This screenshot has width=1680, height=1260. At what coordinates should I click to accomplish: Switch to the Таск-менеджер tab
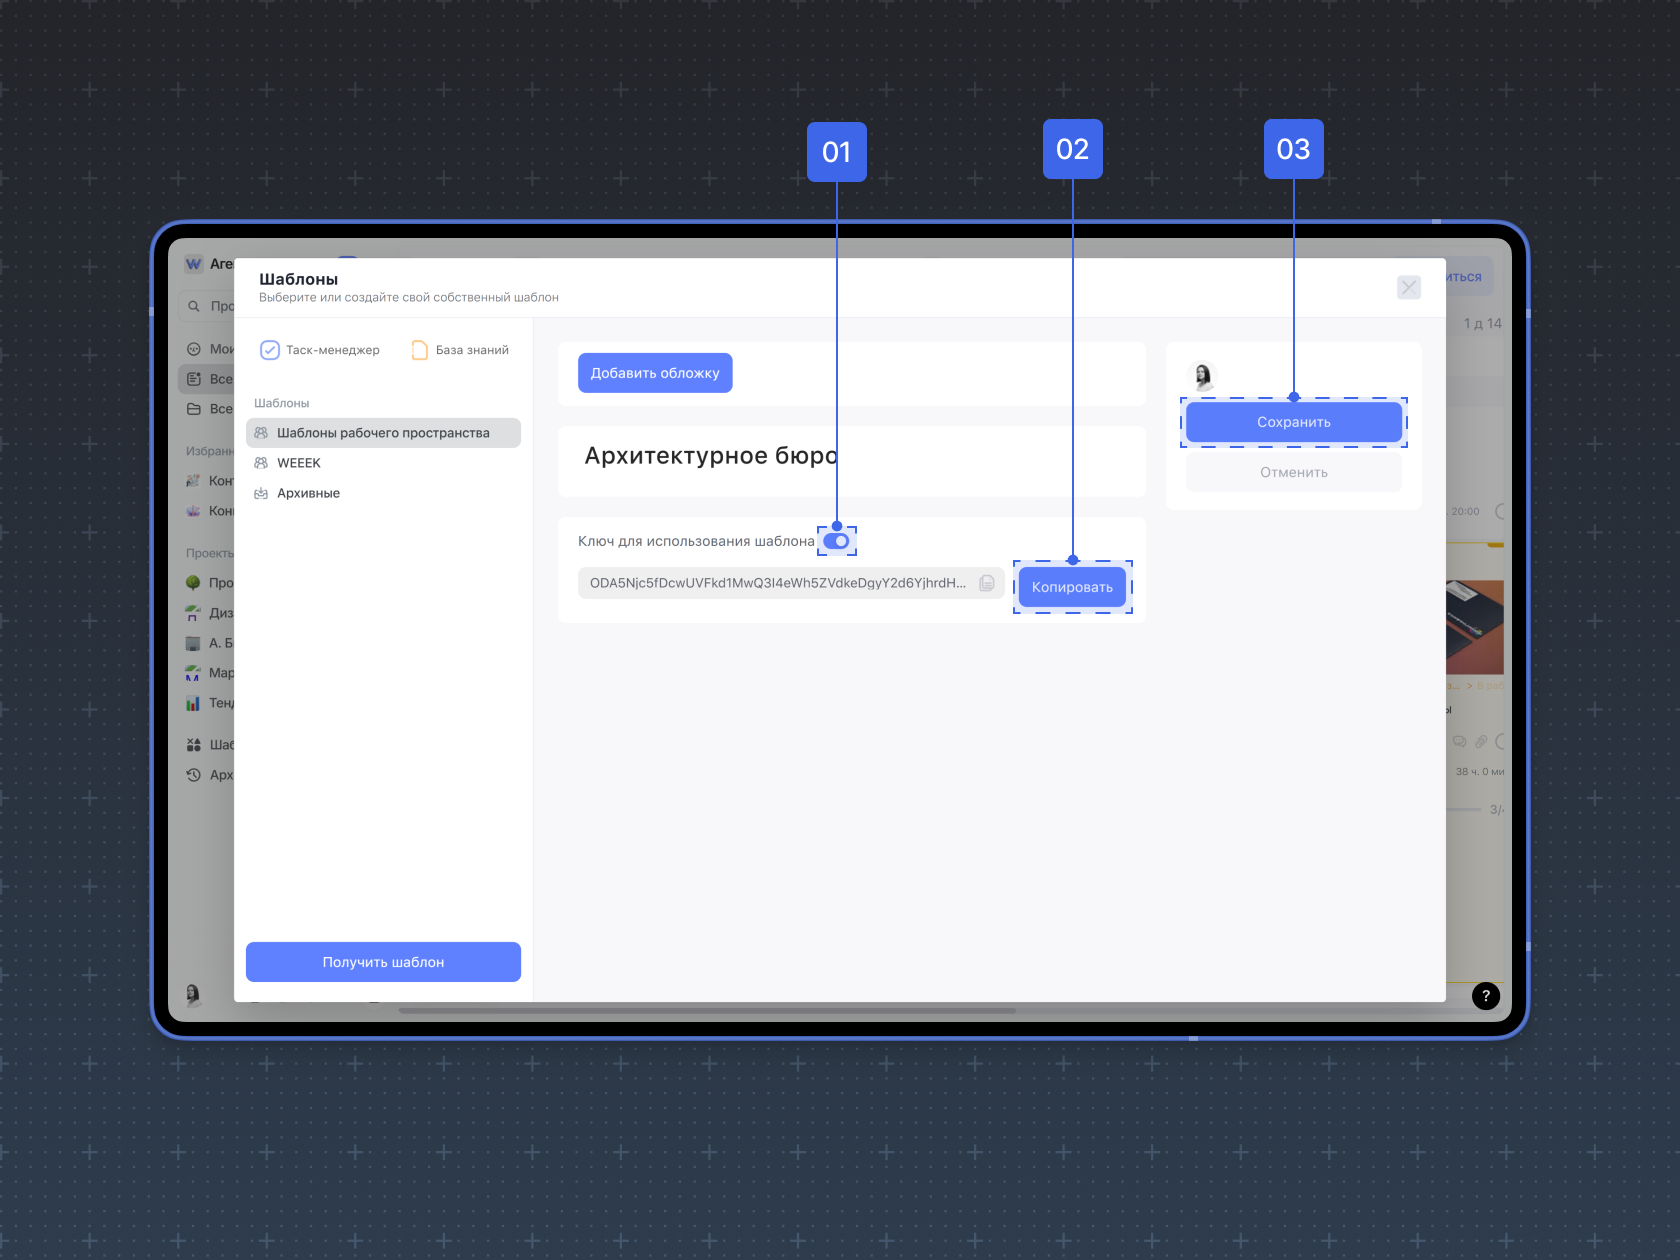point(320,350)
